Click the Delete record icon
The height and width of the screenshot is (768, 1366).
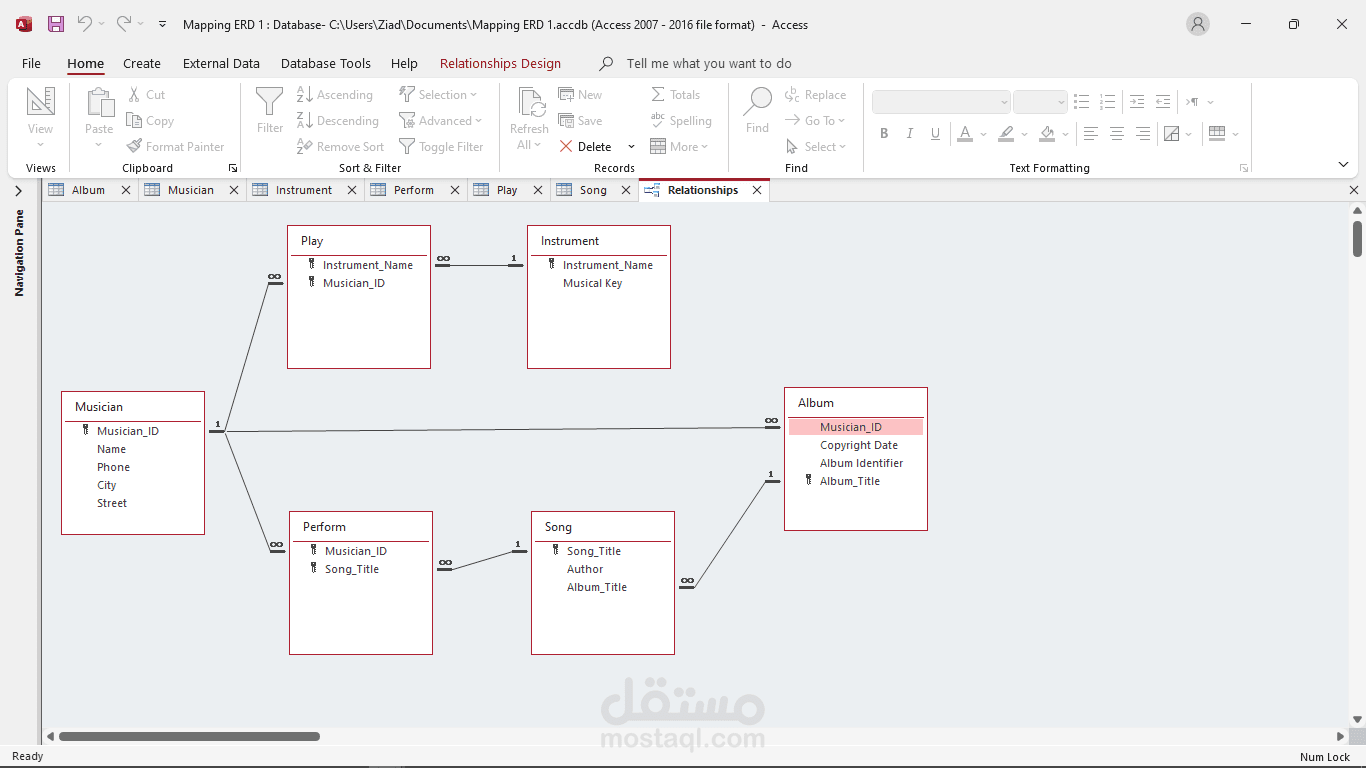click(566, 146)
